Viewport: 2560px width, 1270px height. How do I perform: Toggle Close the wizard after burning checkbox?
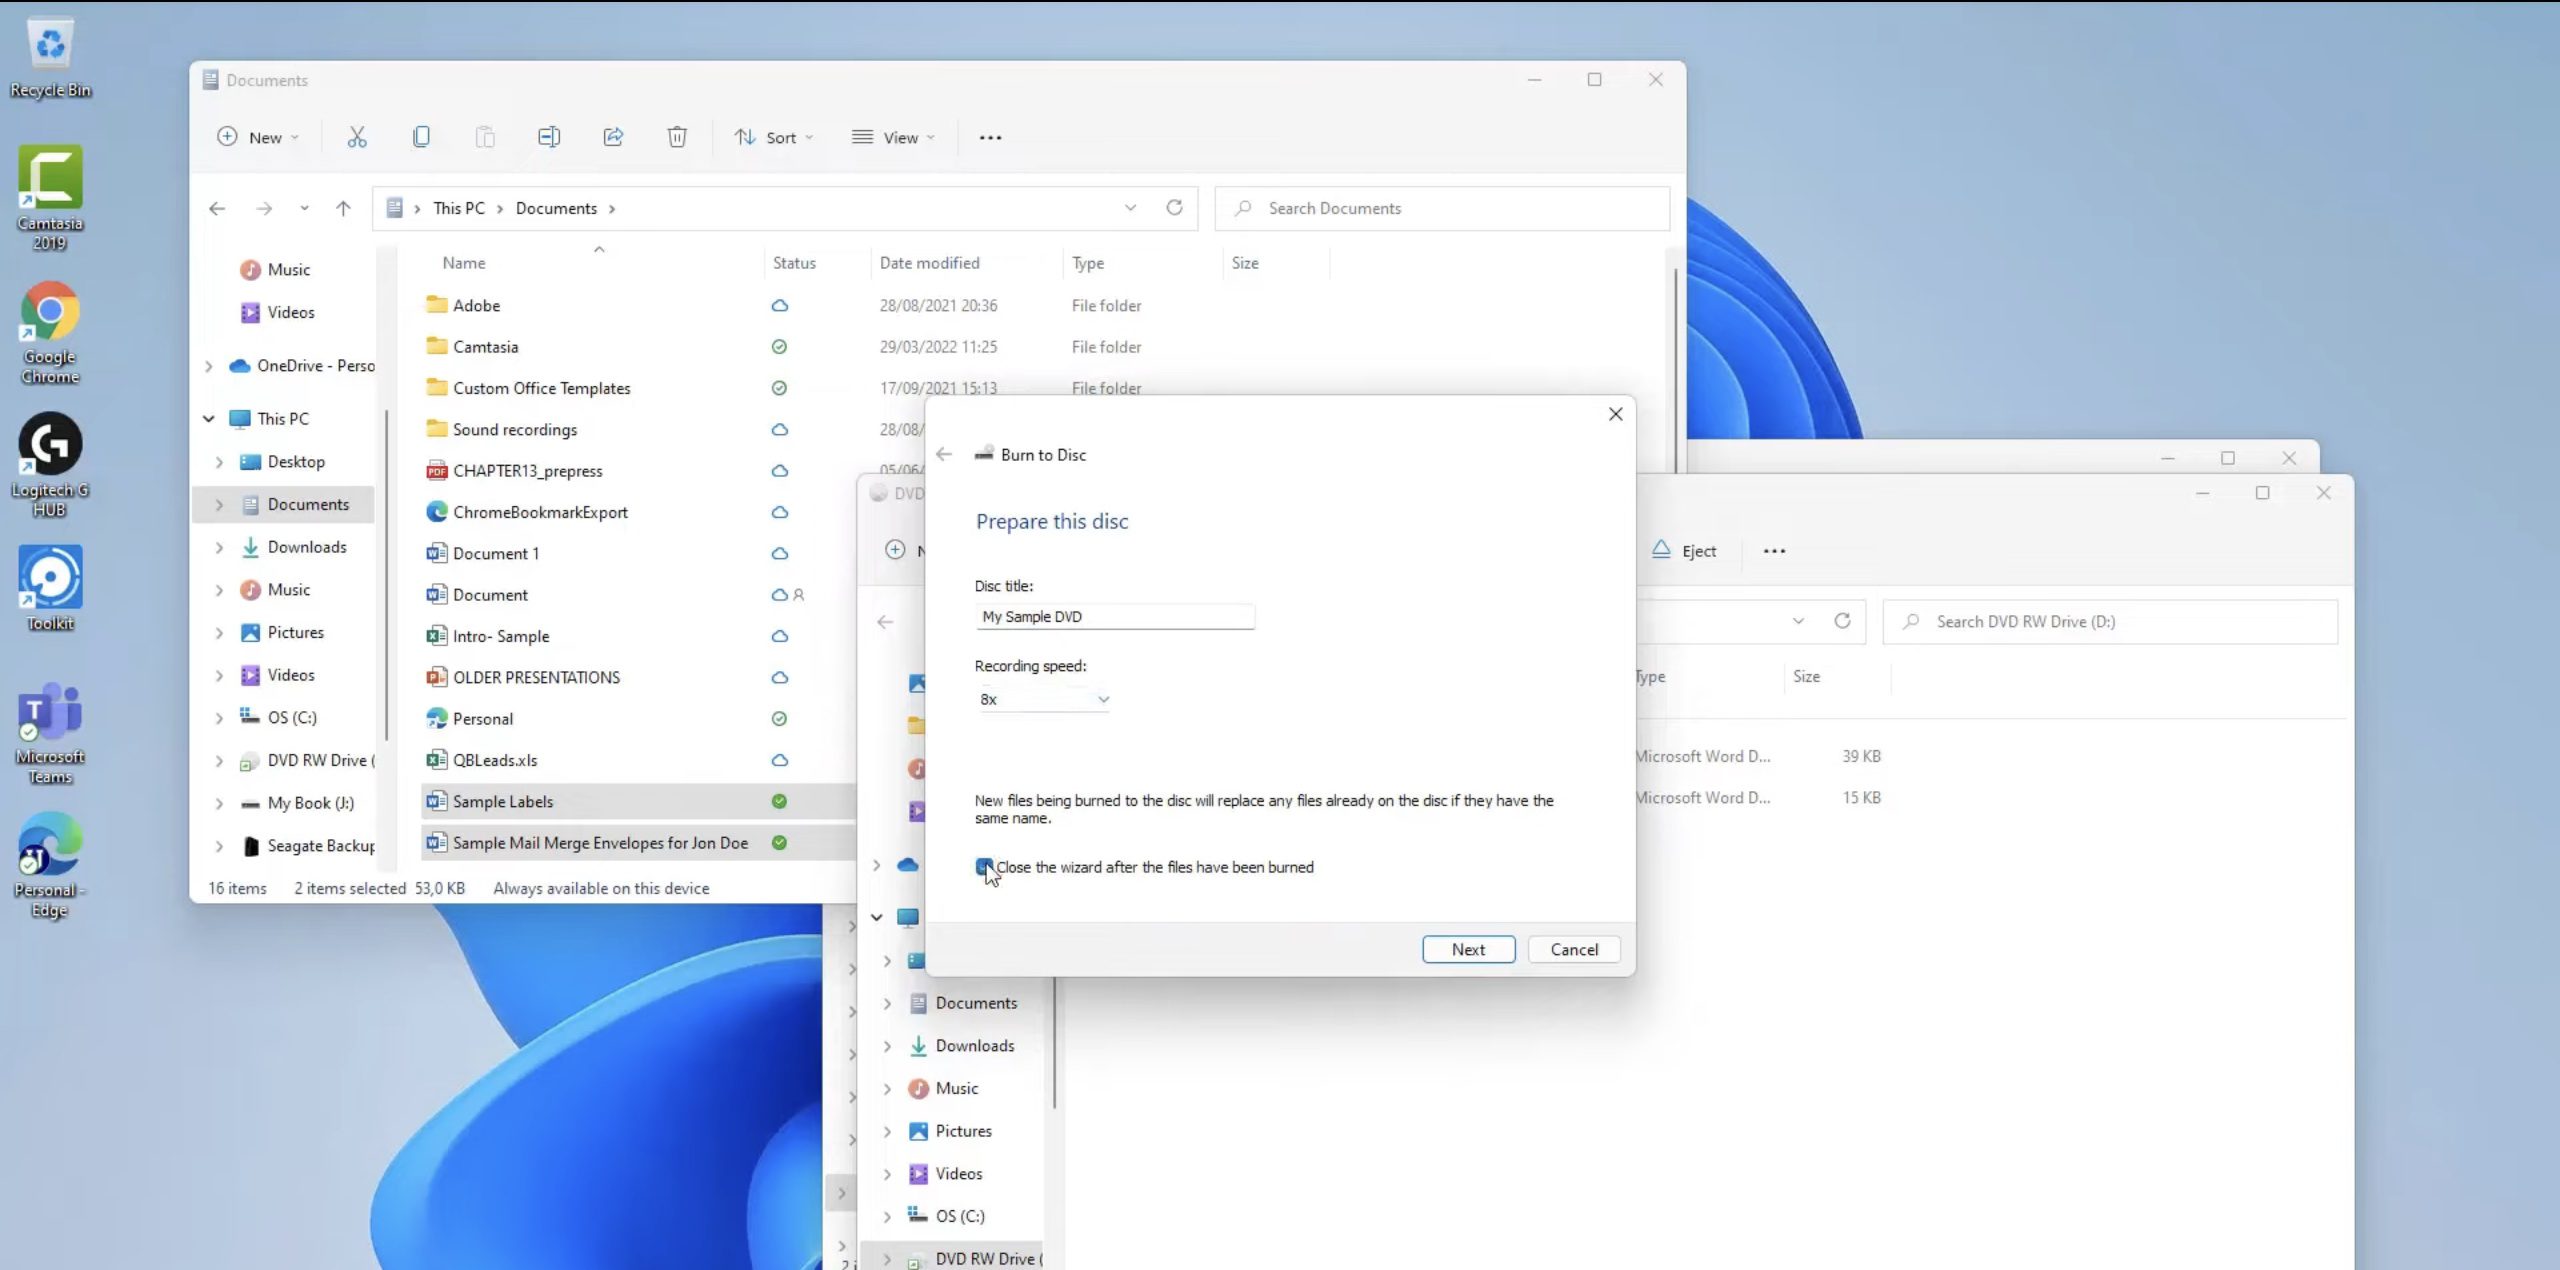coord(984,867)
